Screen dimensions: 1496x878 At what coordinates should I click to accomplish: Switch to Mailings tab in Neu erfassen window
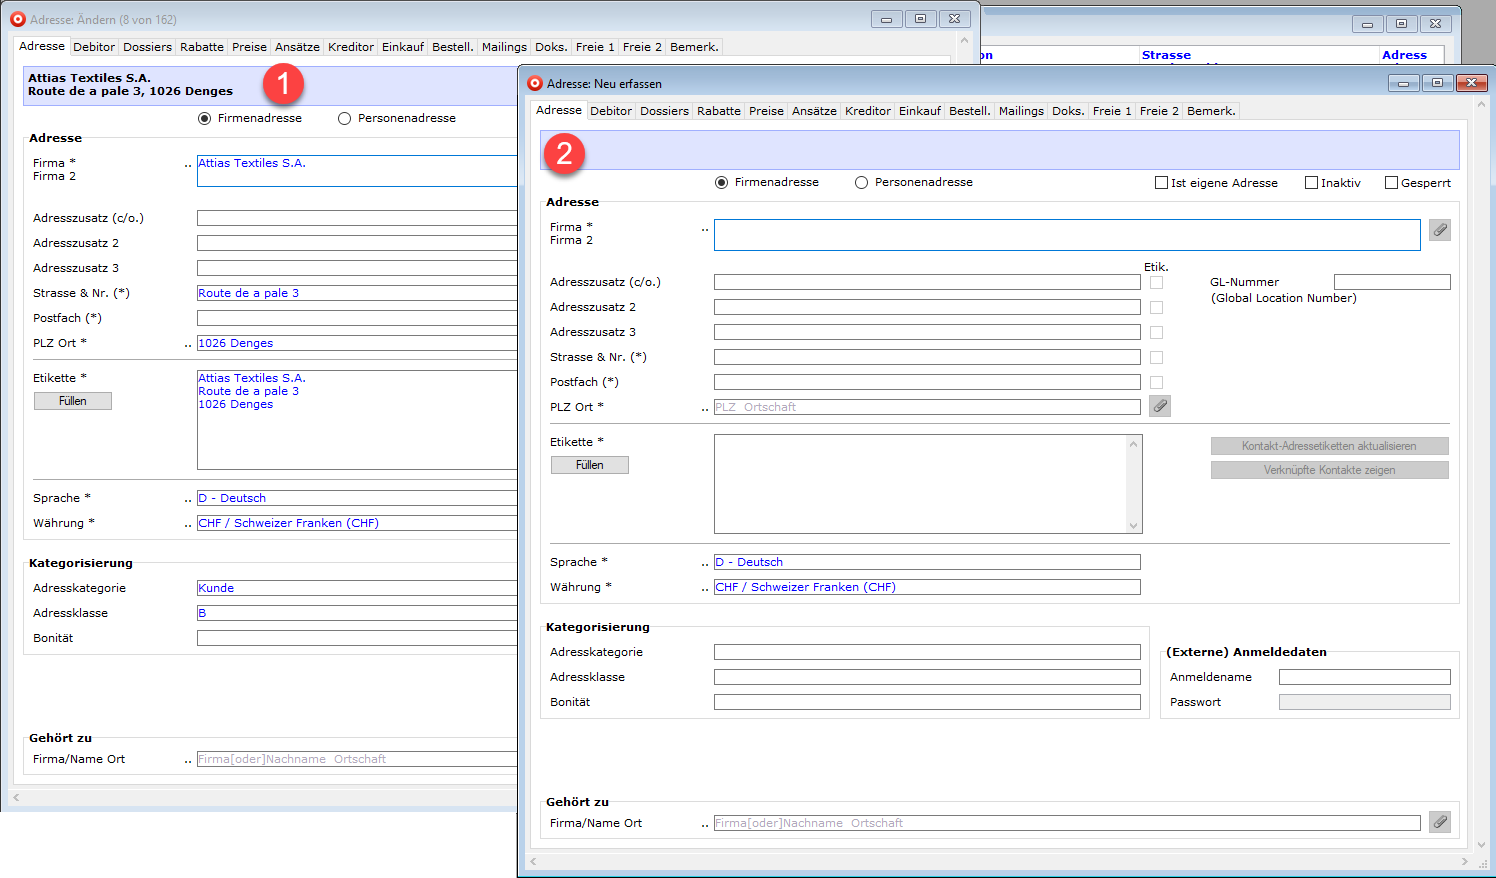1020,111
